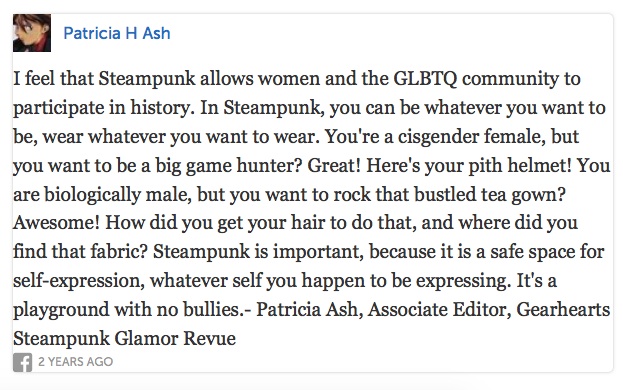Image resolution: width=623 pixels, height=390 pixels.
Task: Open the Patricia H Ash profile link
Action: point(117,33)
